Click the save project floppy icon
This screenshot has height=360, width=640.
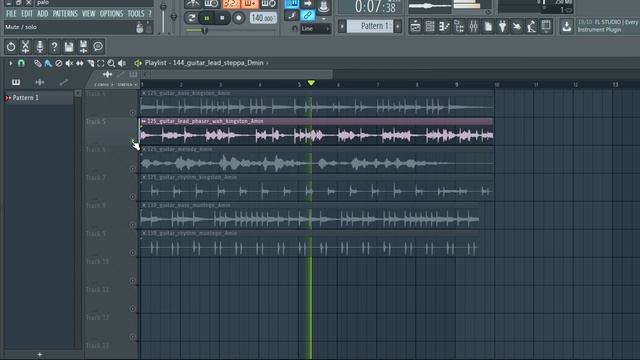[69, 47]
